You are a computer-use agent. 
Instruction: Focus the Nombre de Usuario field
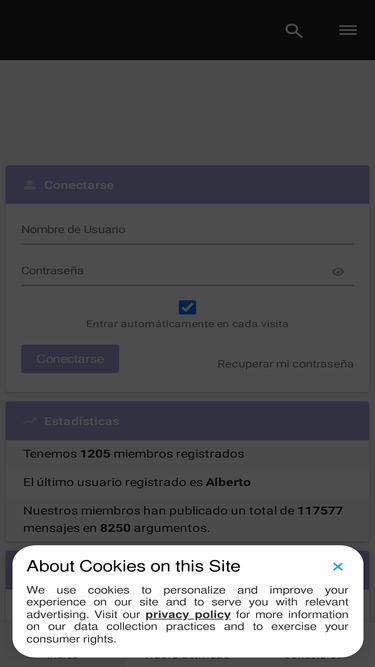[x=188, y=230]
